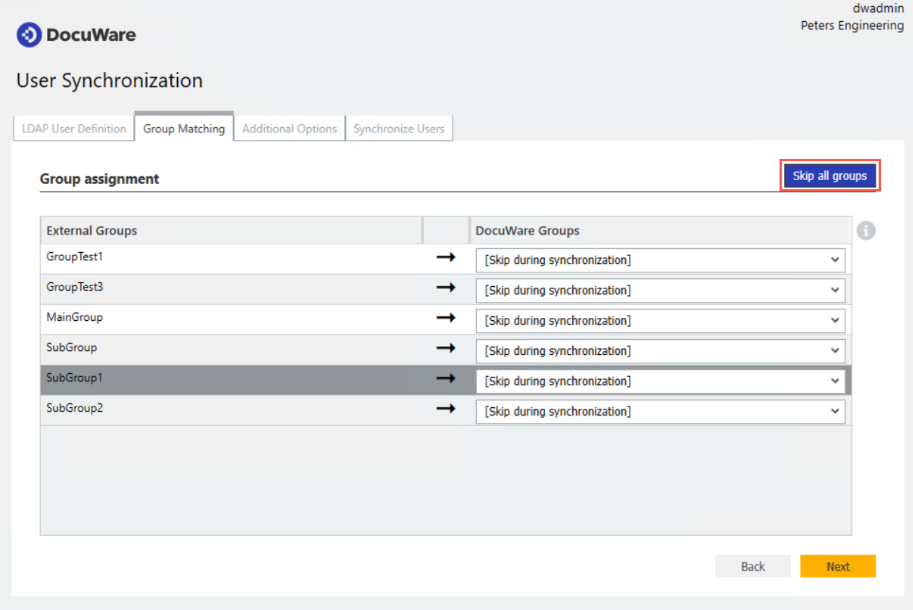Screen dimensions: 913x610
Task: Expand the dropdown in the SubGroup row
Action: [660, 351]
